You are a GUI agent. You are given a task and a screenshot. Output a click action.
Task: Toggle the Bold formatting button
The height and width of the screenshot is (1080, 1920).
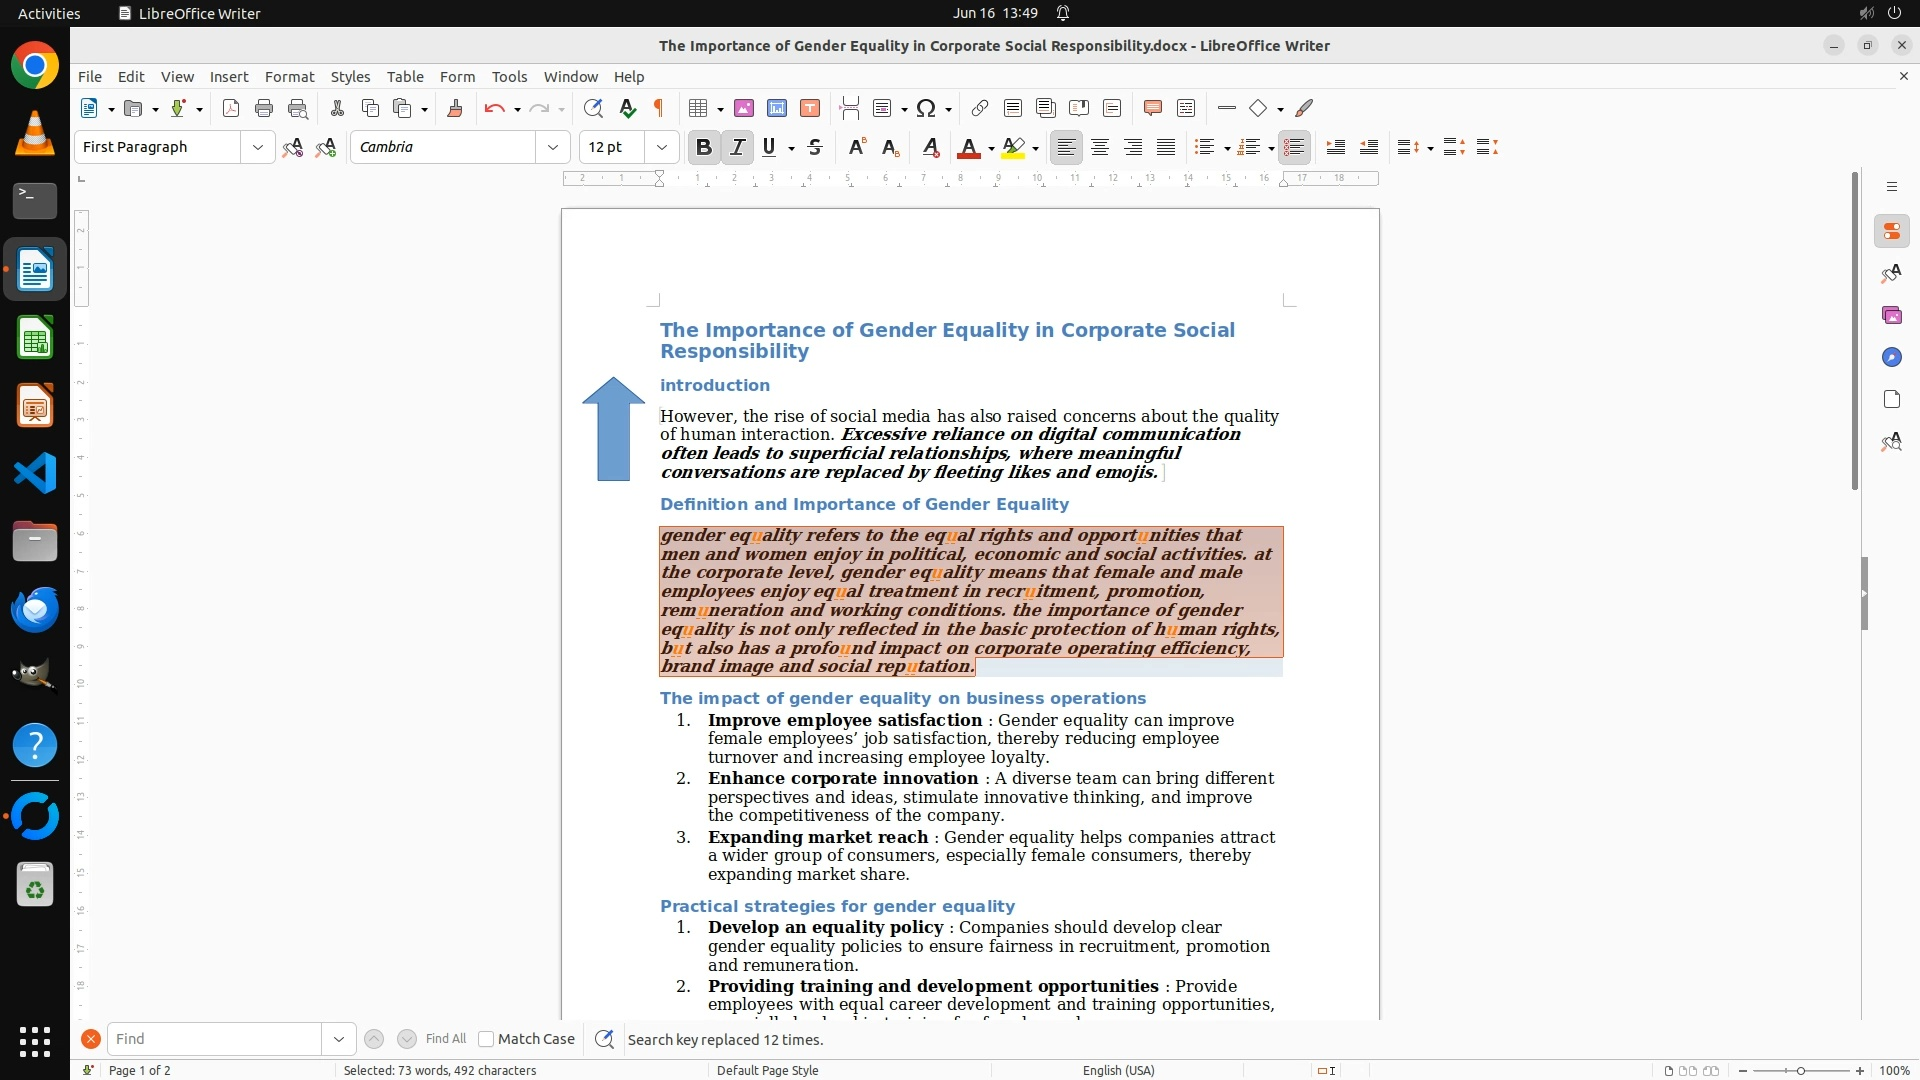tap(704, 148)
